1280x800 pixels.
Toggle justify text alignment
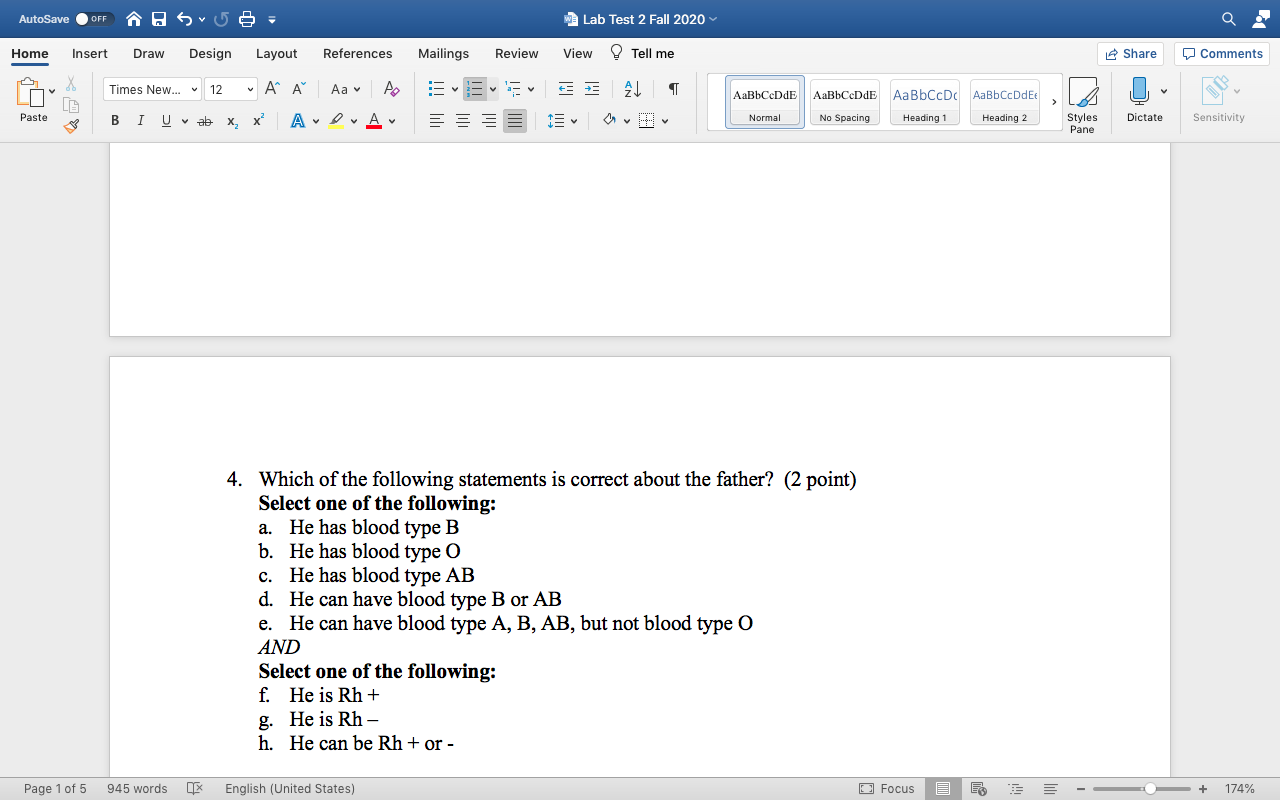point(514,121)
